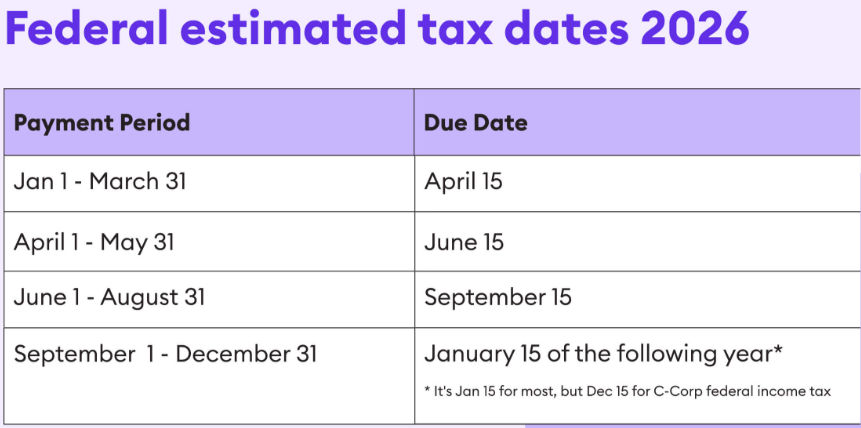Click the footnote line below January 15

point(627,390)
